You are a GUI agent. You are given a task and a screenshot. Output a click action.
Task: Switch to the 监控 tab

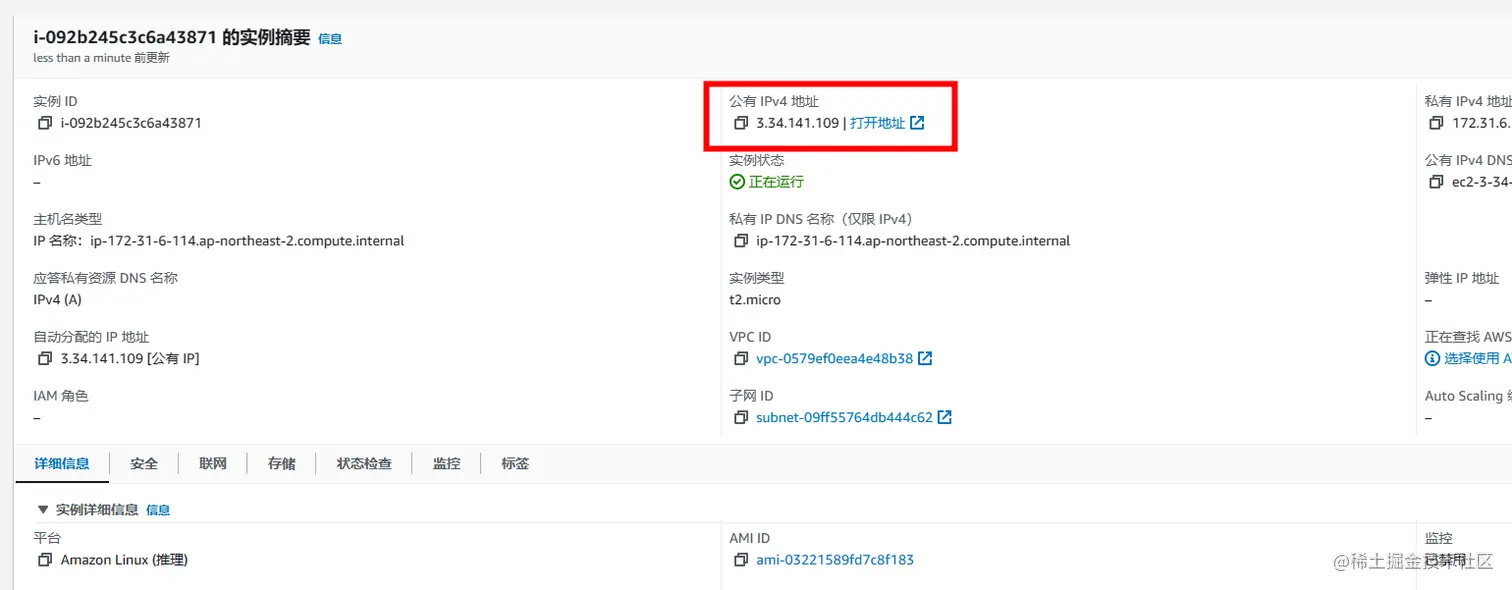447,464
